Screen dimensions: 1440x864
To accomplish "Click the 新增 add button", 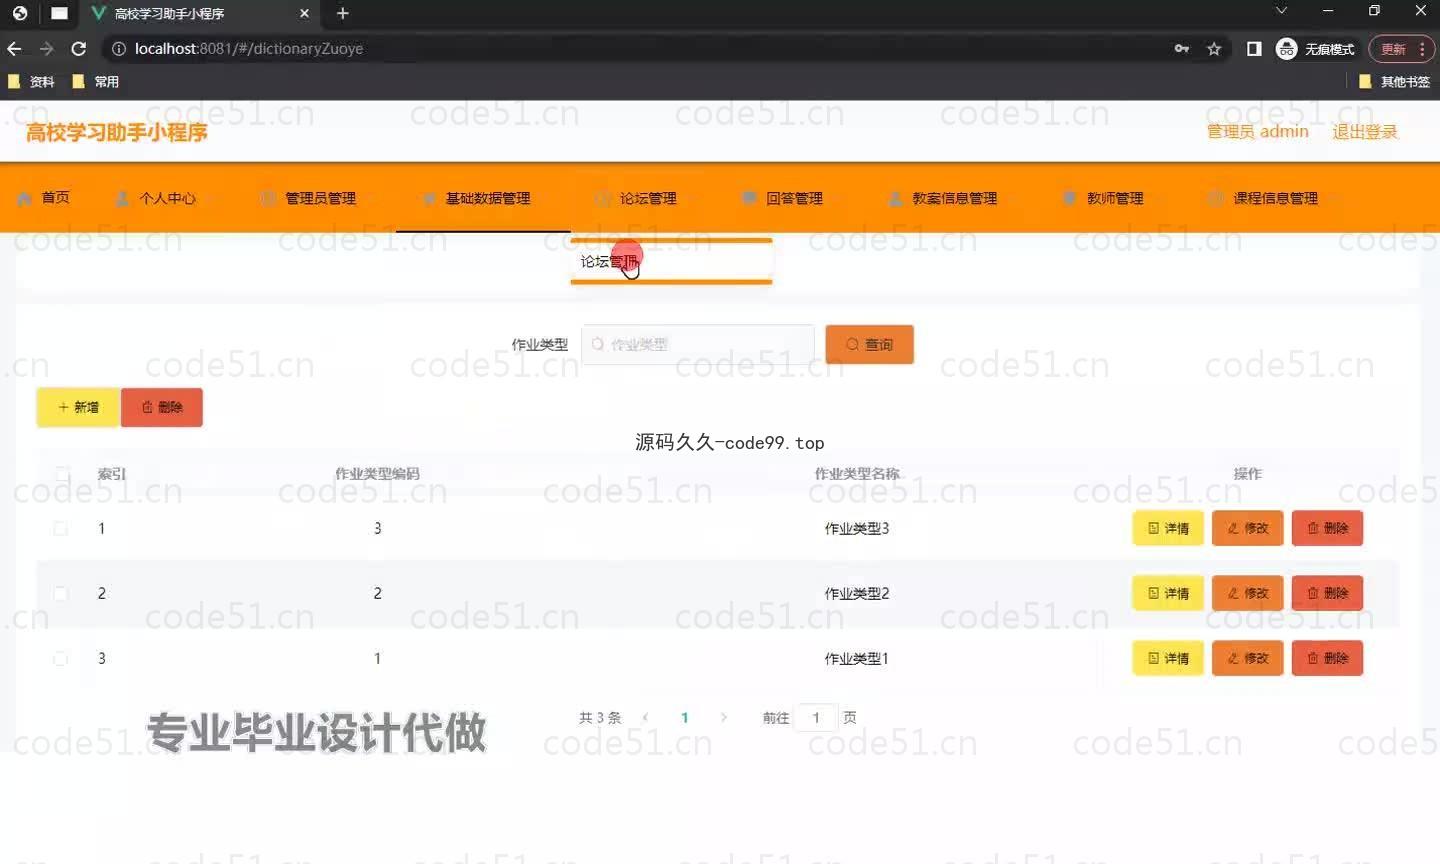I will click(x=78, y=407).
